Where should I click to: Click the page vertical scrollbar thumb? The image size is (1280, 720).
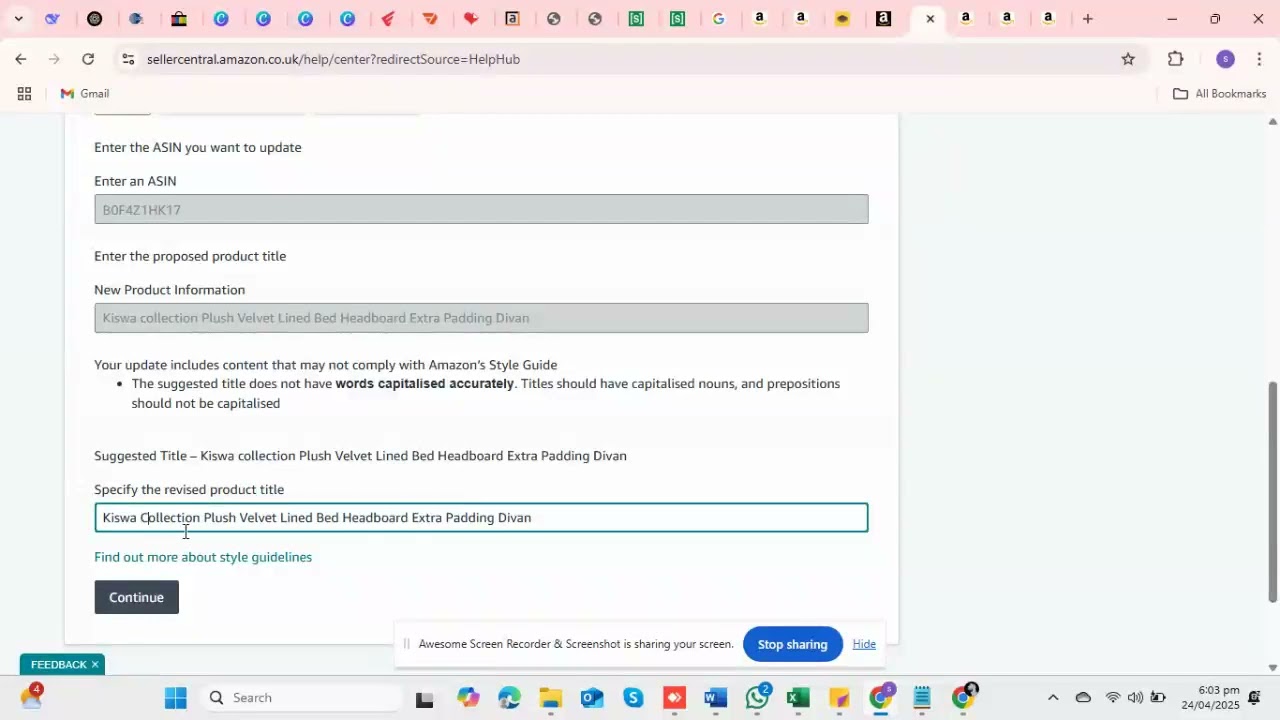pyautogui.click(x=1273, y=492)
